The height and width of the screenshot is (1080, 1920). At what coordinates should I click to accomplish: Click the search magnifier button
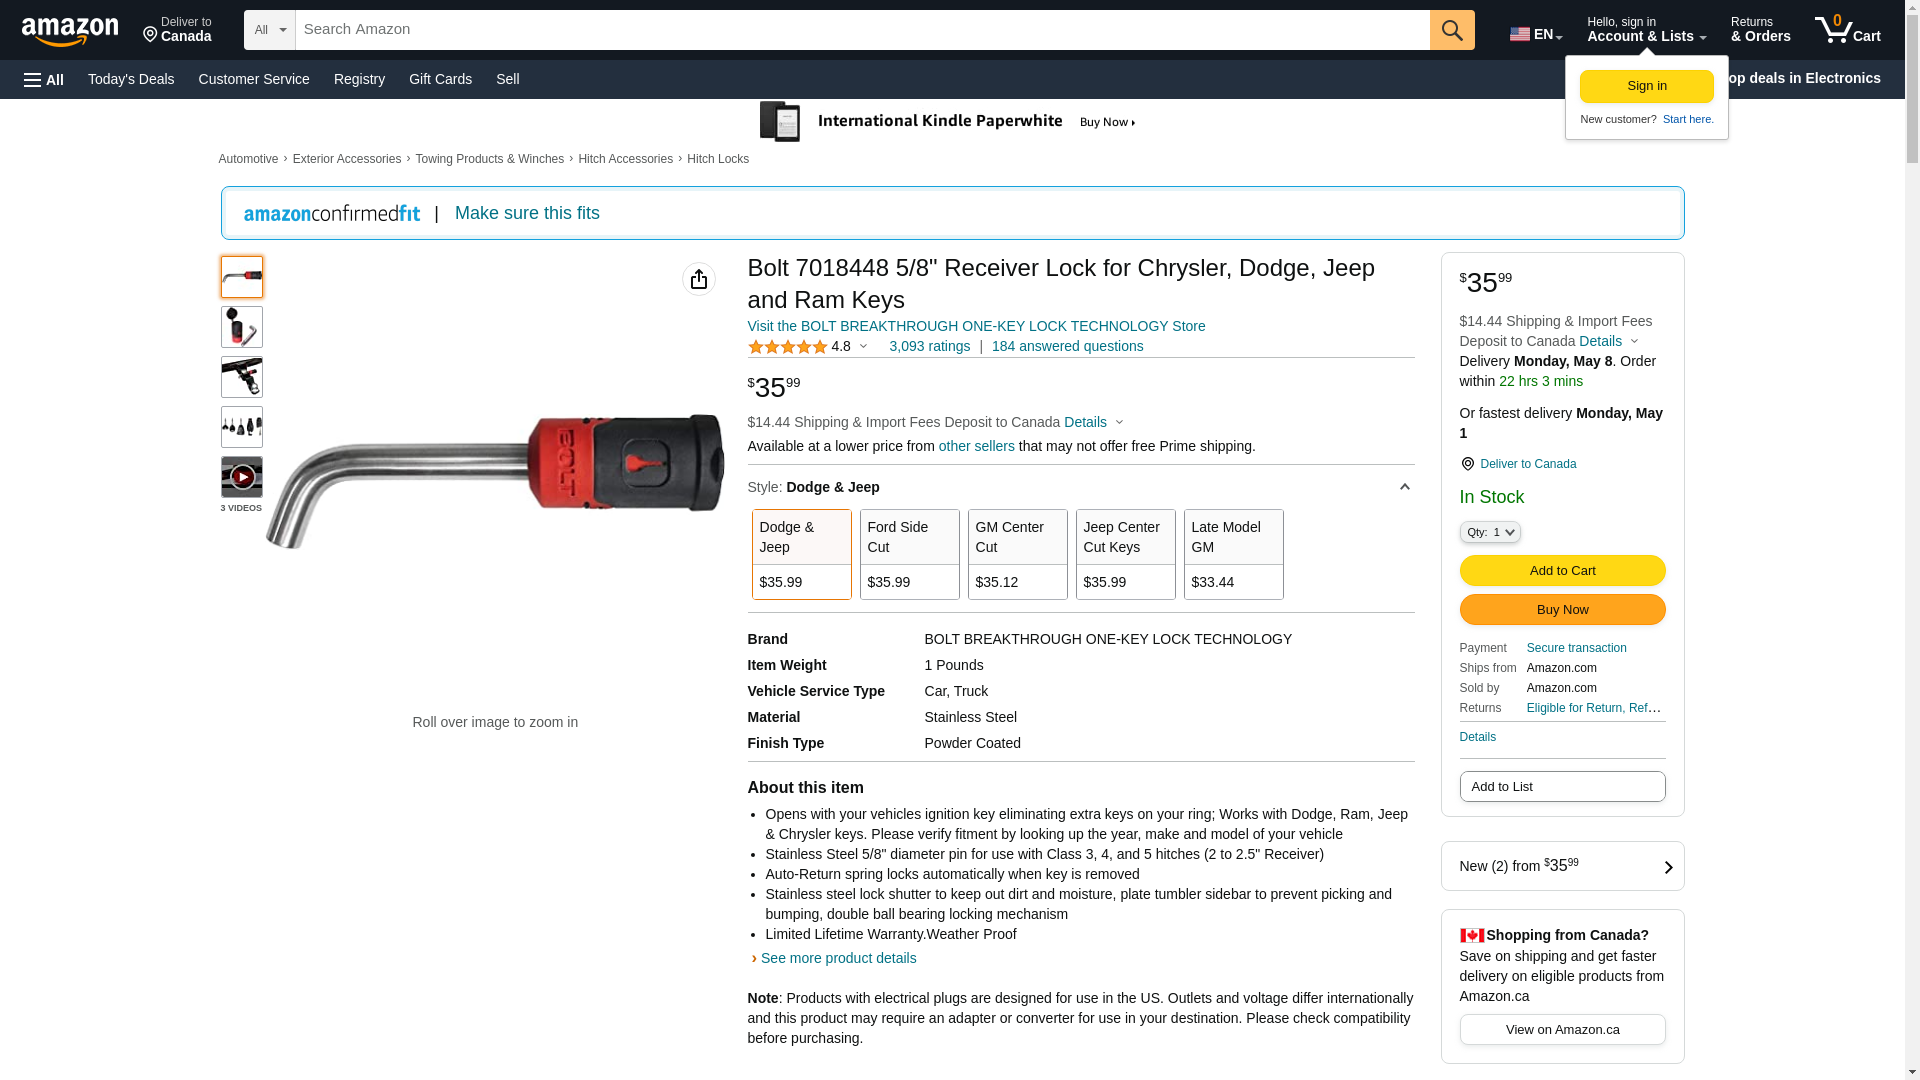point(1452,30)
